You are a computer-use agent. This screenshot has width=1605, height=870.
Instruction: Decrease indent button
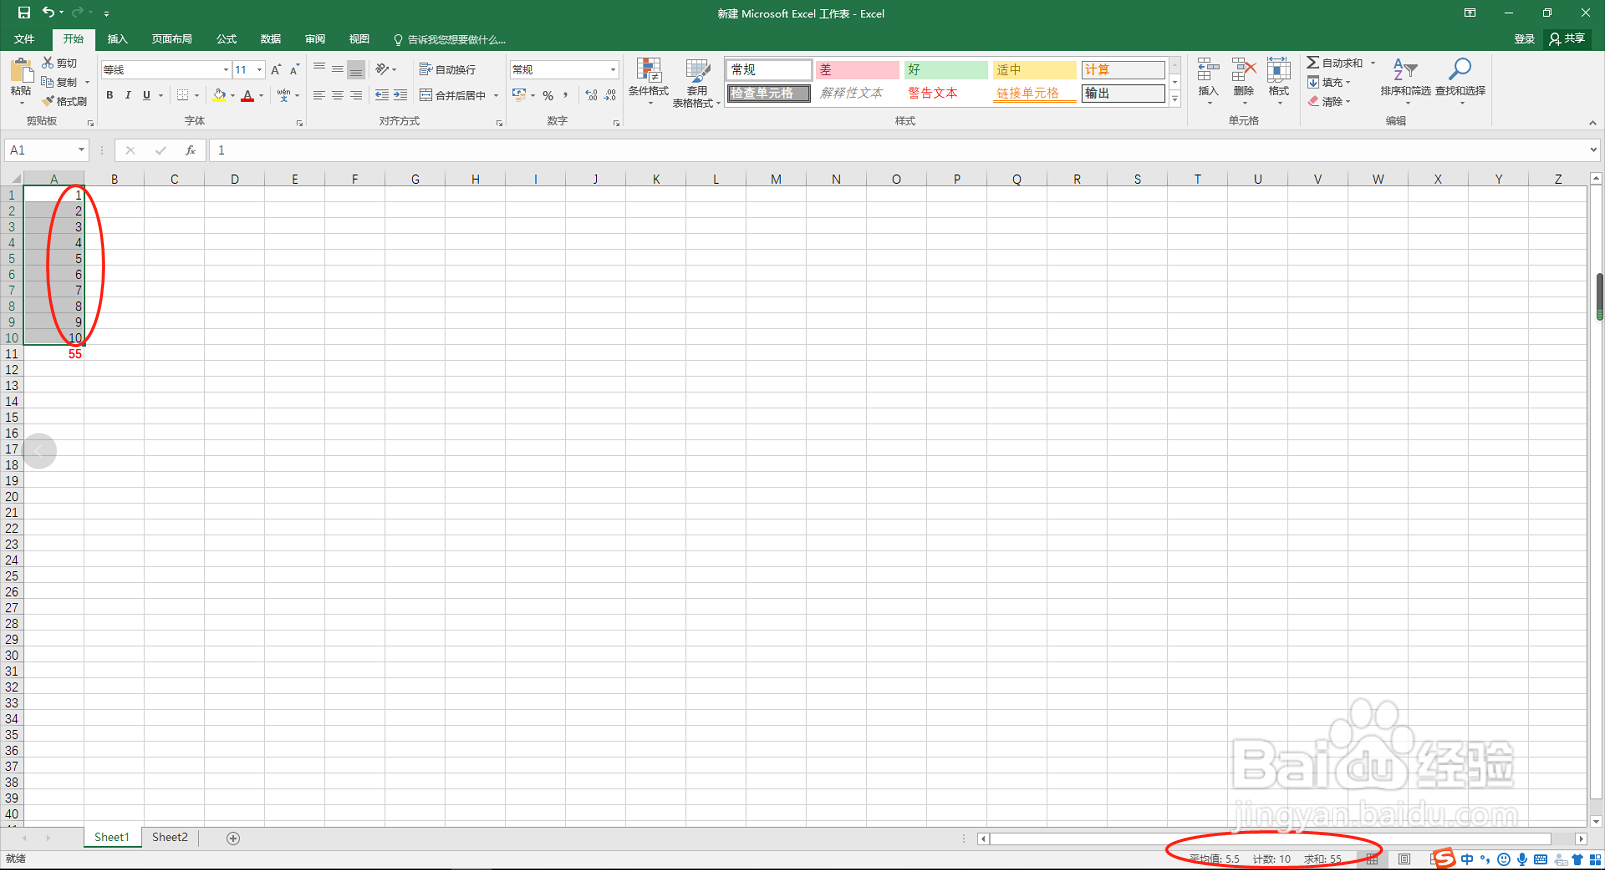click(x=382, y=95)
